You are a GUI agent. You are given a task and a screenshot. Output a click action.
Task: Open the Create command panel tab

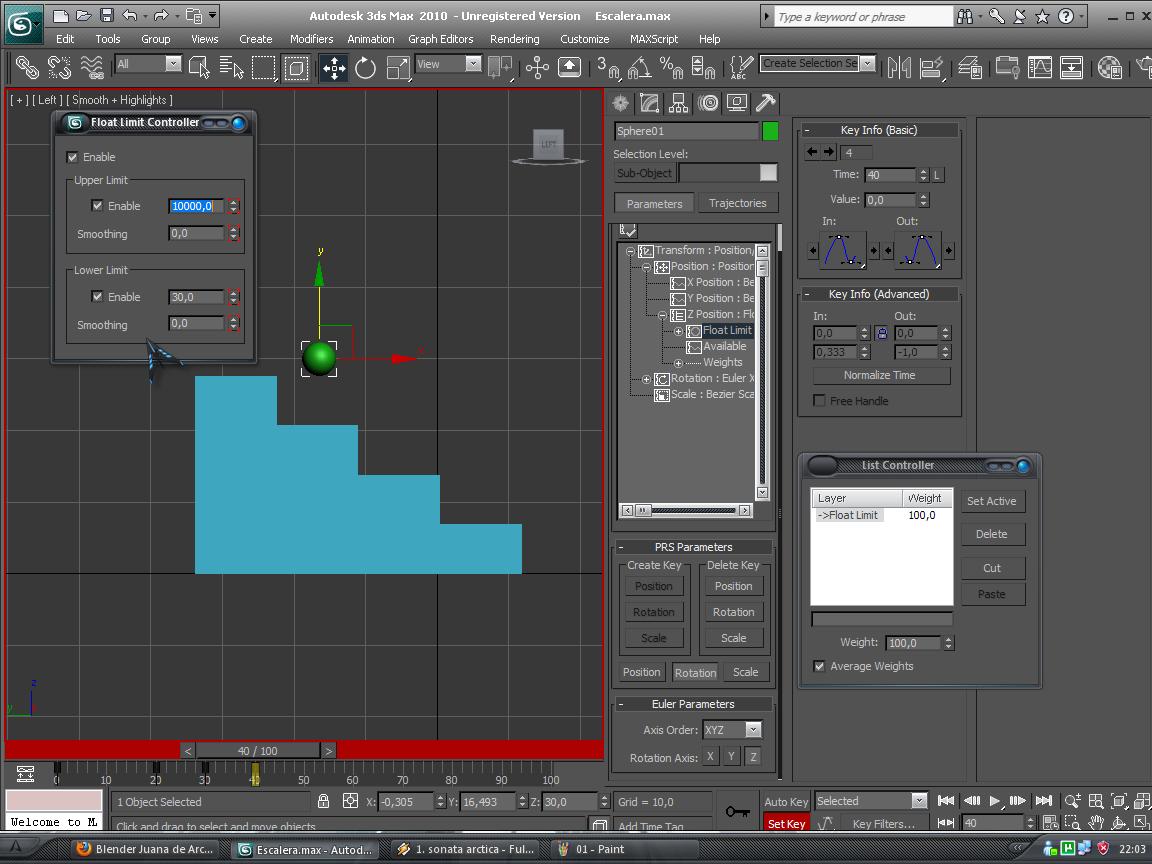pyautogui.click(x=621, y=103)
